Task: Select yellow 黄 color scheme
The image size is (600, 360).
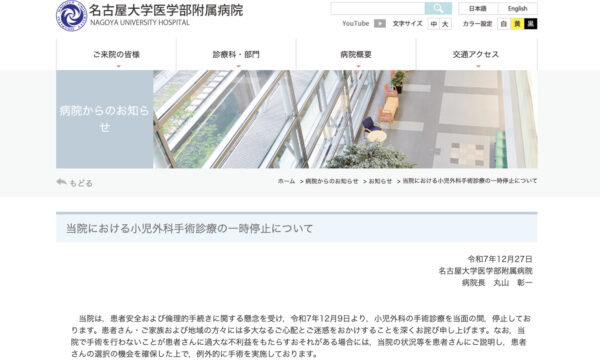Action: pos(517,24)
